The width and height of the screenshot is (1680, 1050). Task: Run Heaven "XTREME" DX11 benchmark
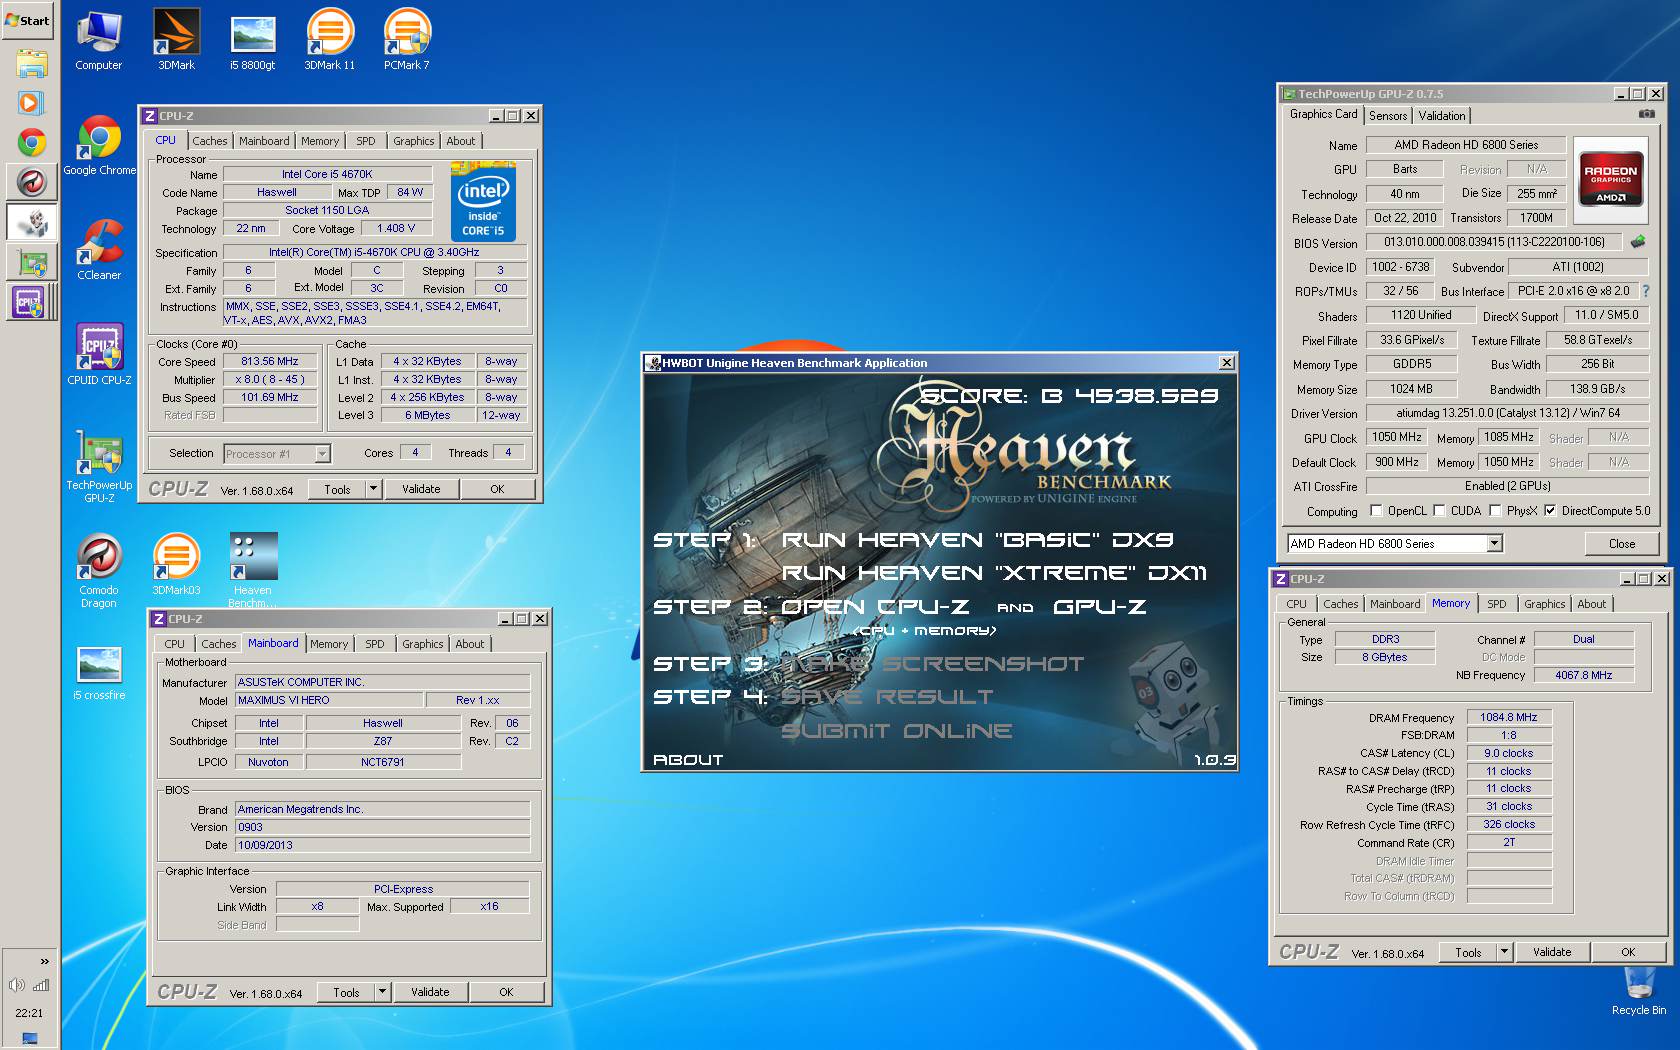click(x=994, y=573)
